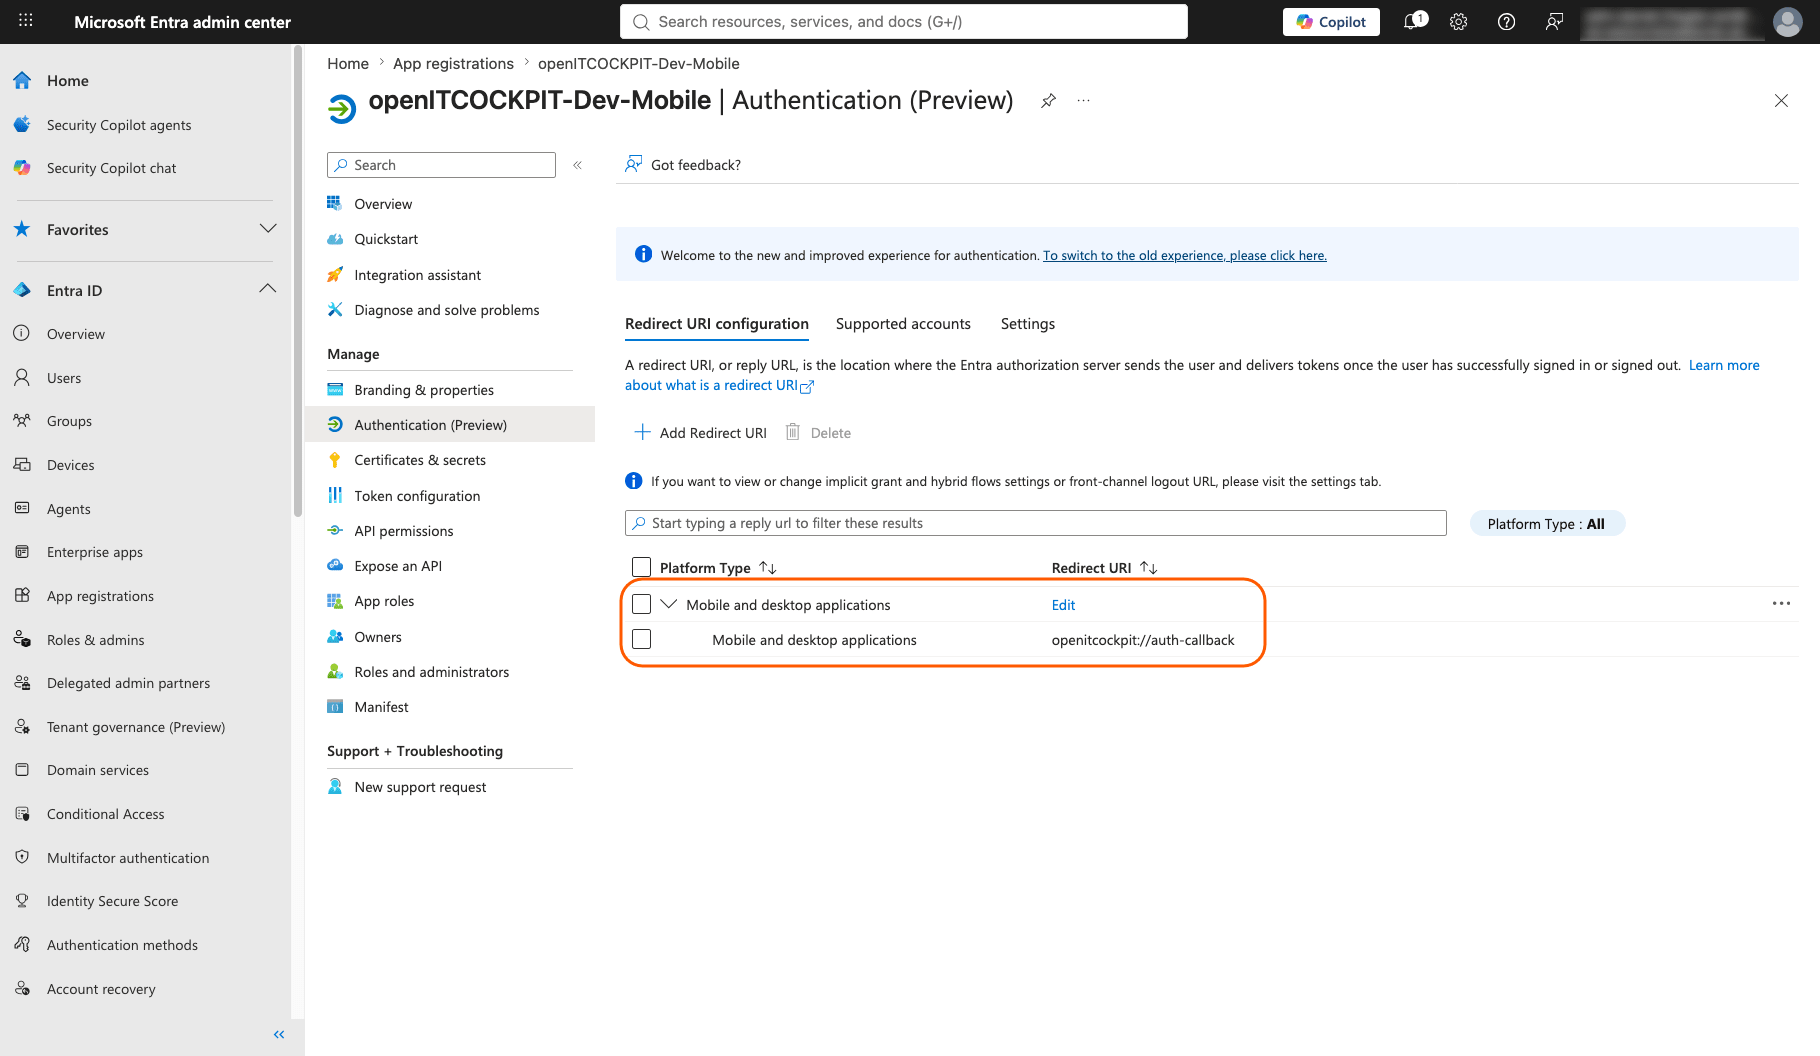The width and height of the screenshot is (1820, 1056).
Task: Collapse the Mobile and desktop applications group
Action: pyautogui.click(x=669, y=604)
